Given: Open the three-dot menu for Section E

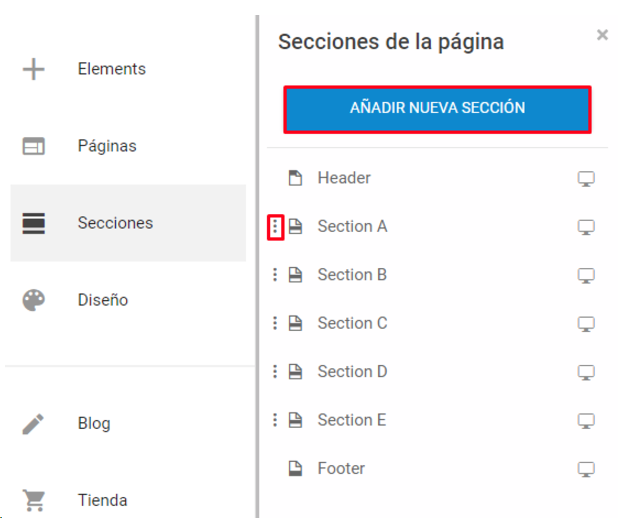Looking at the screenshot, I should 275,420.
